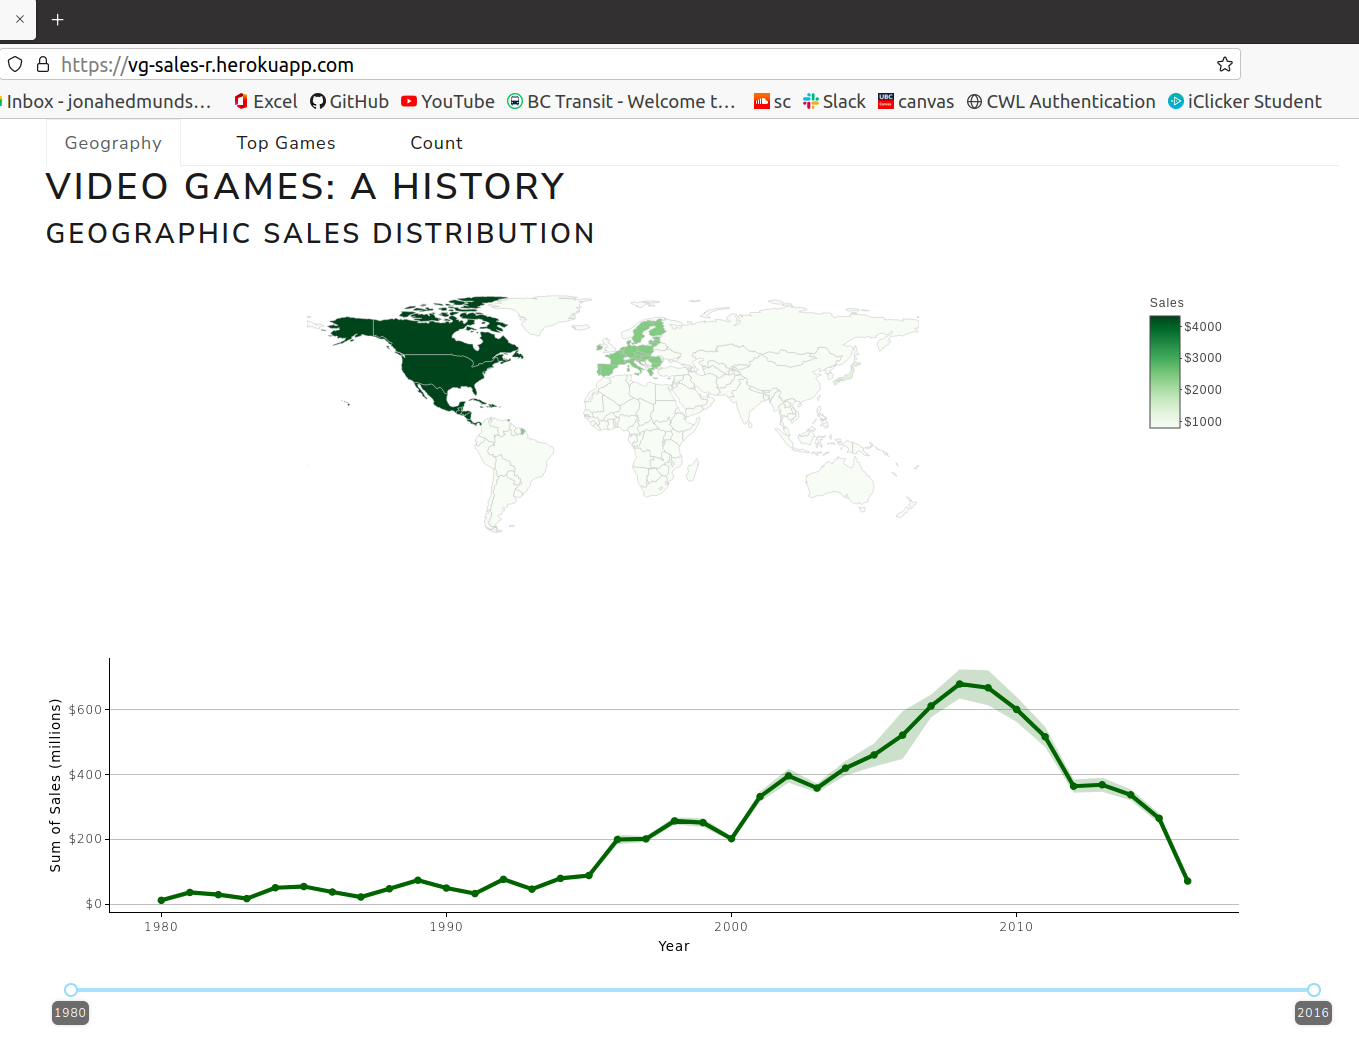
Task: Click the 2012 data point on sales line
Action: click(x=1073, y=786)
